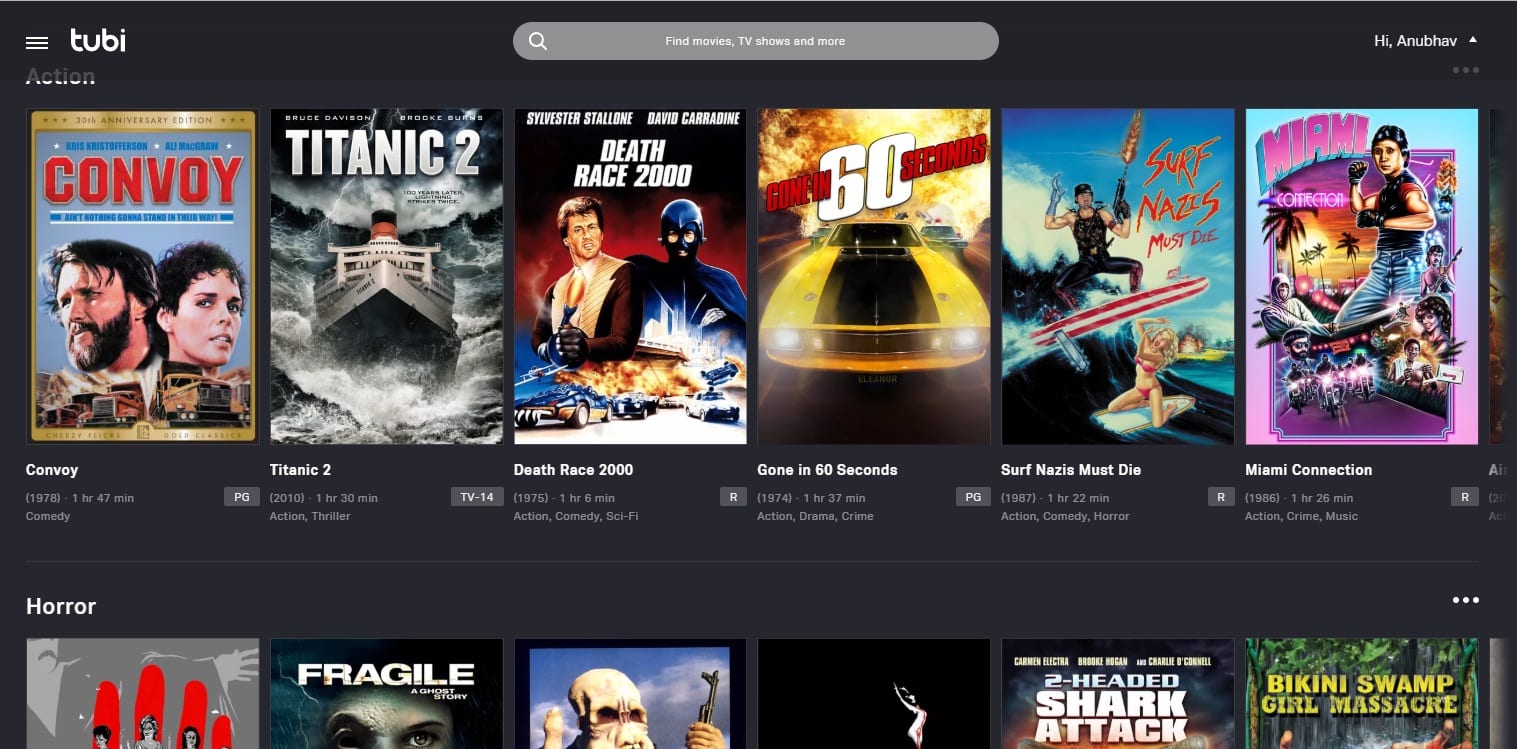Open the 2-Headed Shark Attack poster
This screenshot has height=749, width=1517.
pyautogui.click(x=1118, y=694)
